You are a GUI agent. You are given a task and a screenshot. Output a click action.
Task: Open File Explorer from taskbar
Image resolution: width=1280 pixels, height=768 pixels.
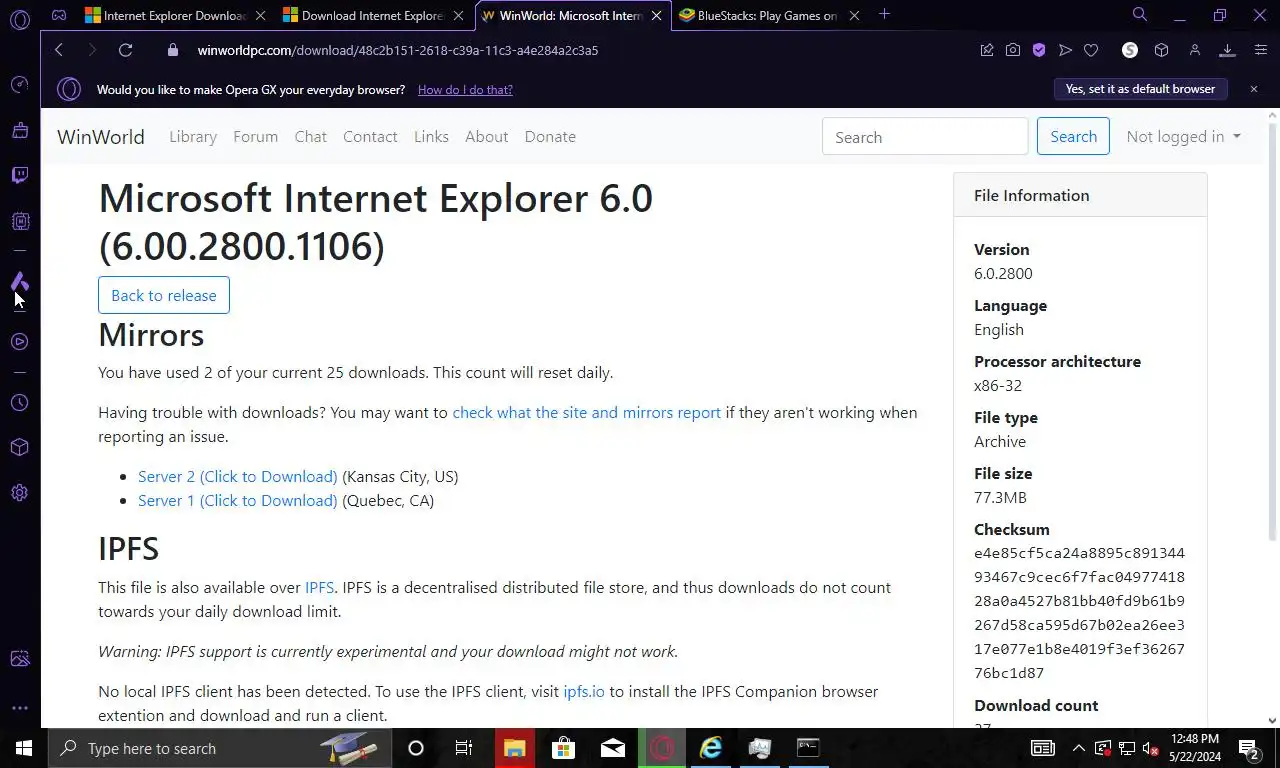click(x=514, y=748)
